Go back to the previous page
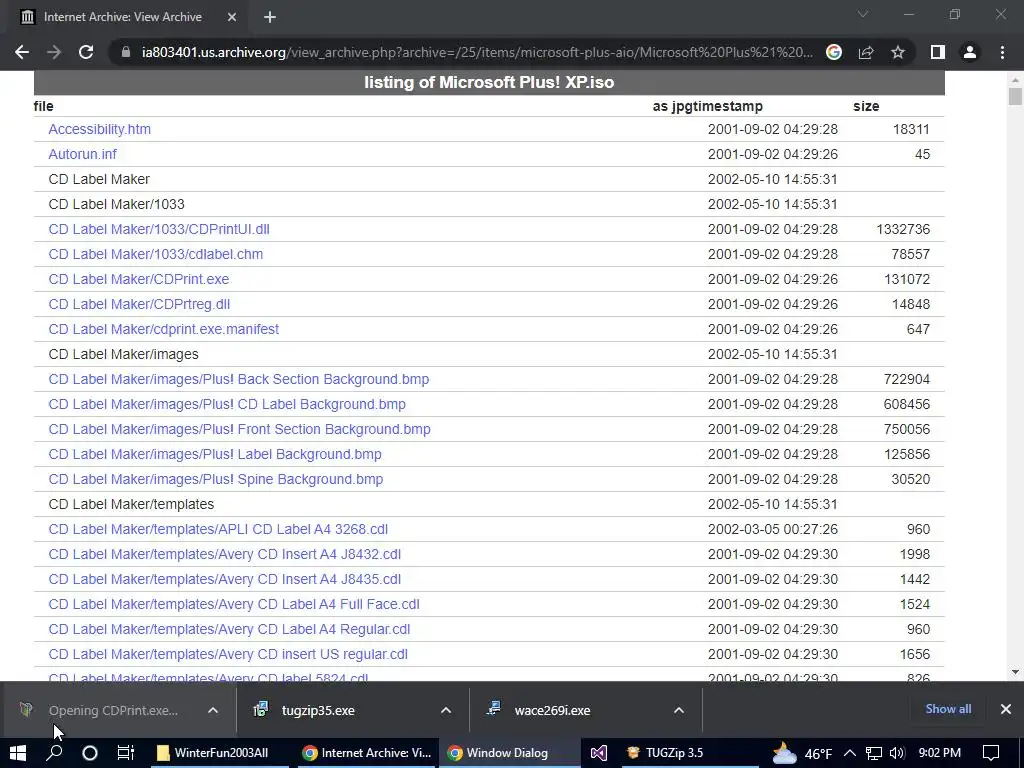The image size is (1024, 768). 22,52
